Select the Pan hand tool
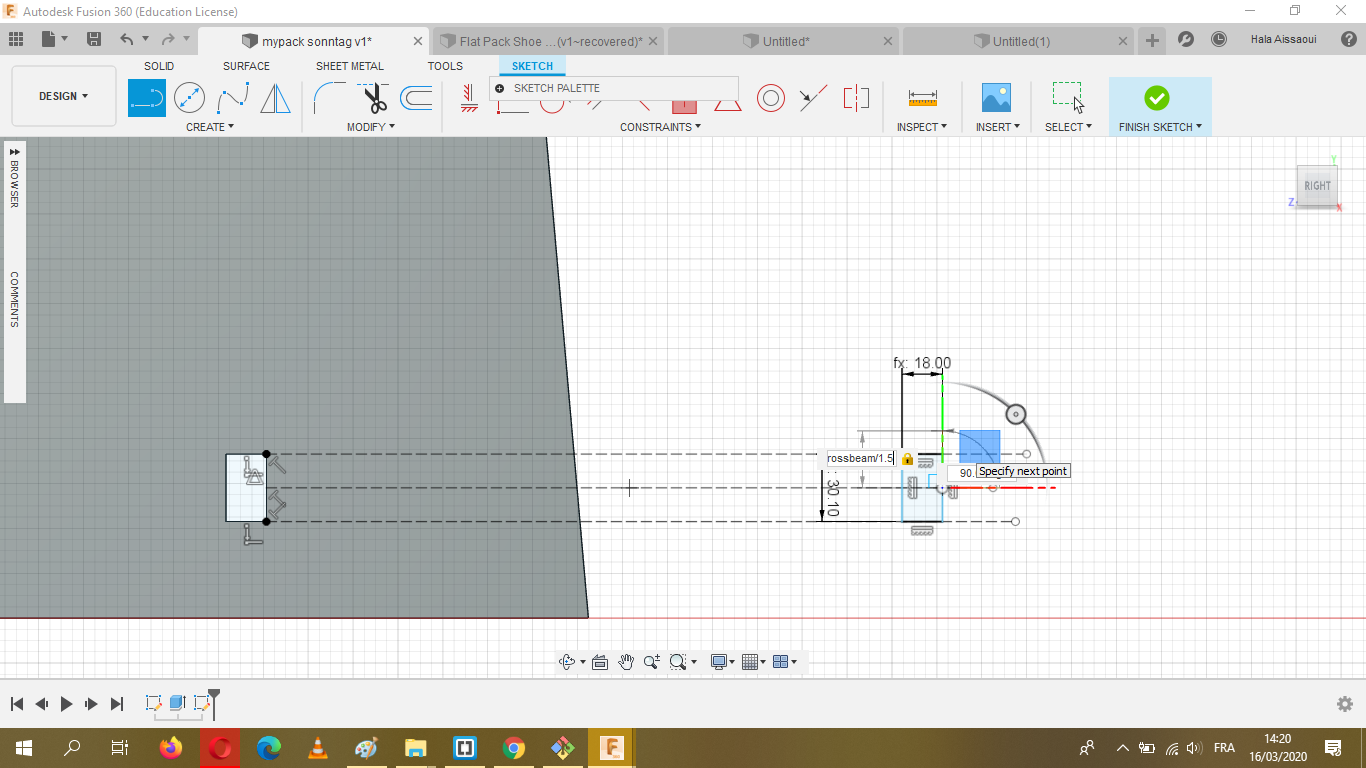The image size is (1366, 768). (x=626, y=662)
